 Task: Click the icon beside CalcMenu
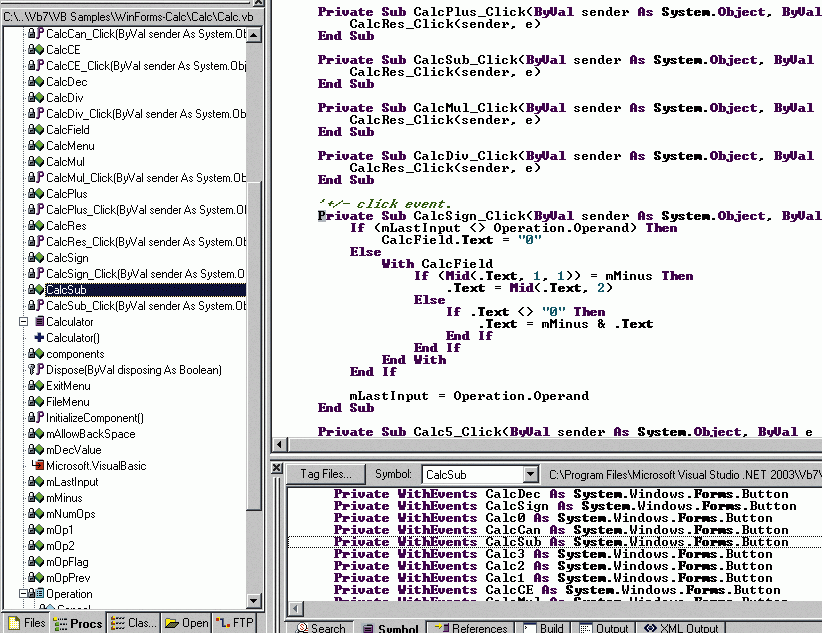click(36, 146)
